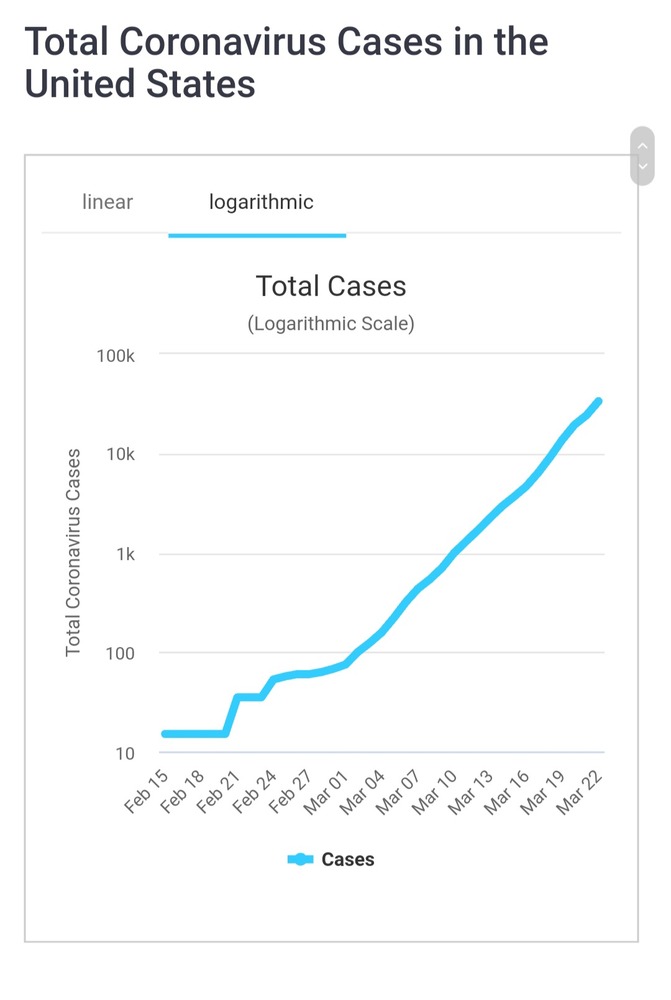Switch to the linear scale tab
Viewport: 671px width, 1000px height.
tap(107, 202)
